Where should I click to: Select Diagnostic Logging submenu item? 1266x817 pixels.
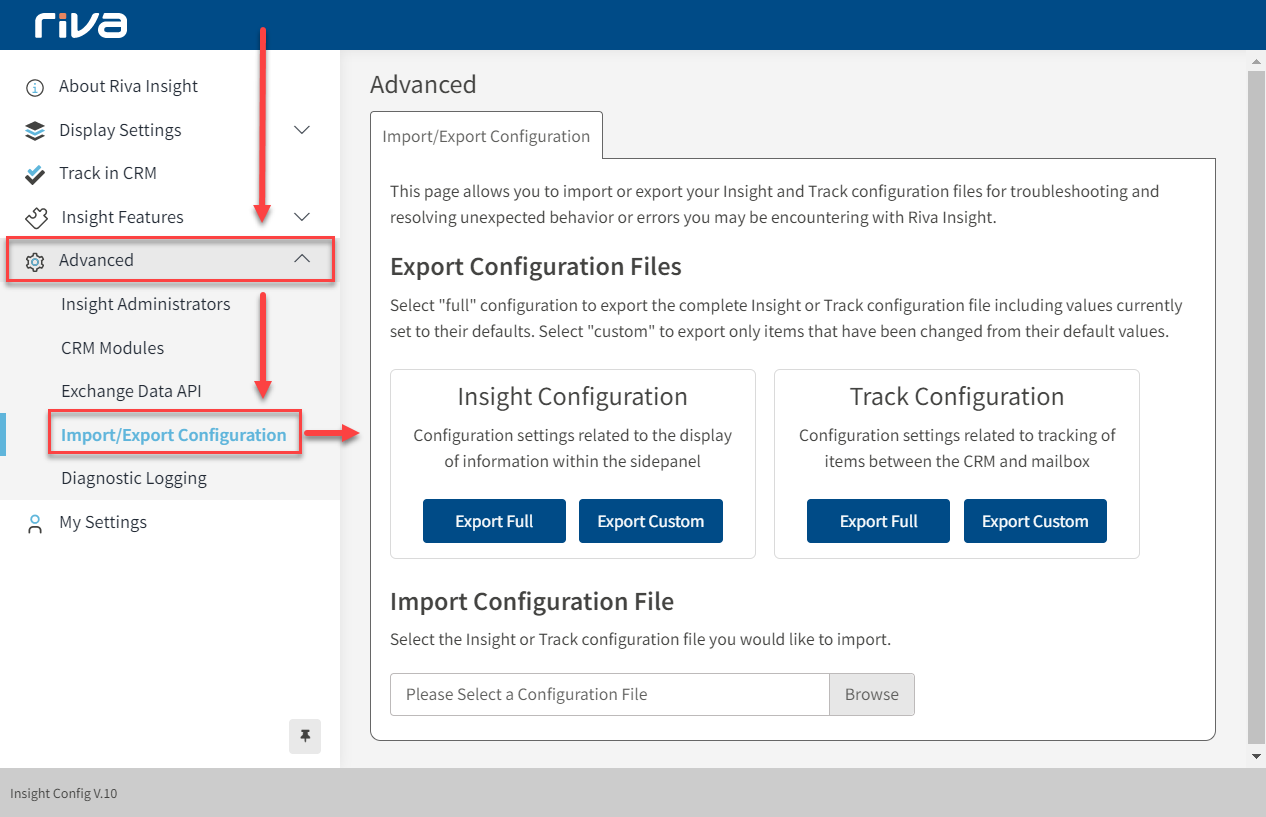pyautogui.click(x=134, y=478)
